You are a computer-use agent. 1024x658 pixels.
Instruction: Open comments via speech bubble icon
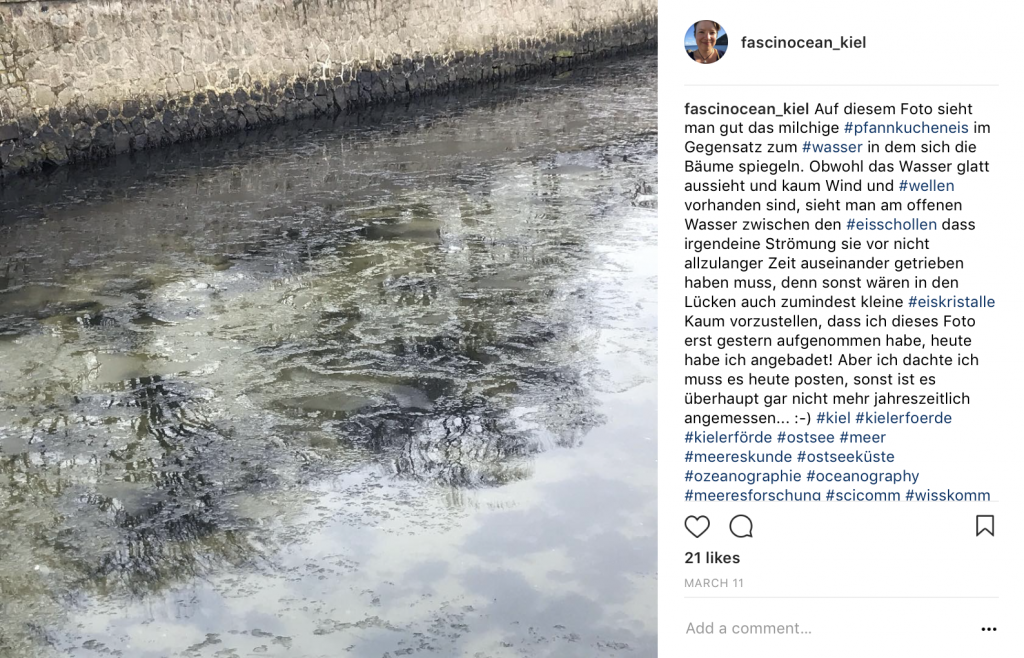pyautogui.click(x=741, y=526)
